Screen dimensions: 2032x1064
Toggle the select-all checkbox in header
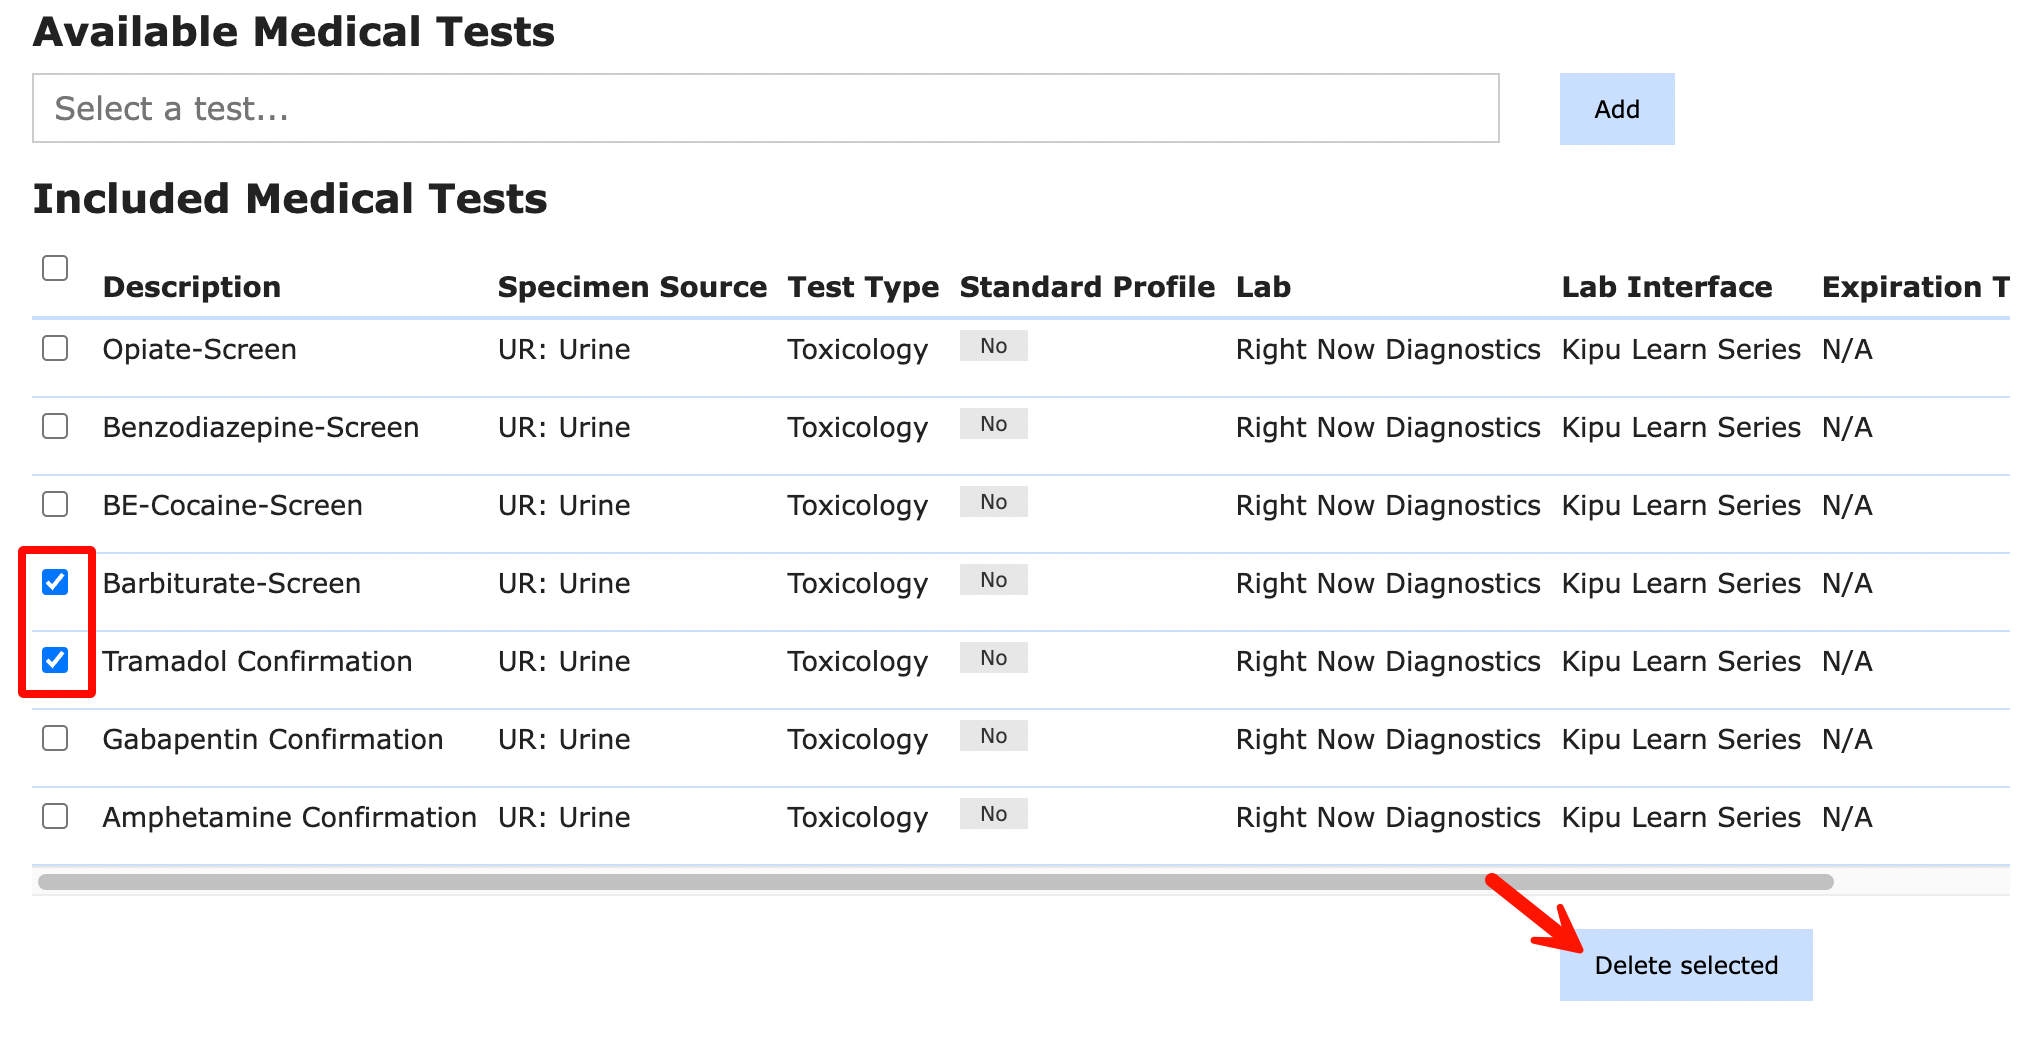click(55, 268)
